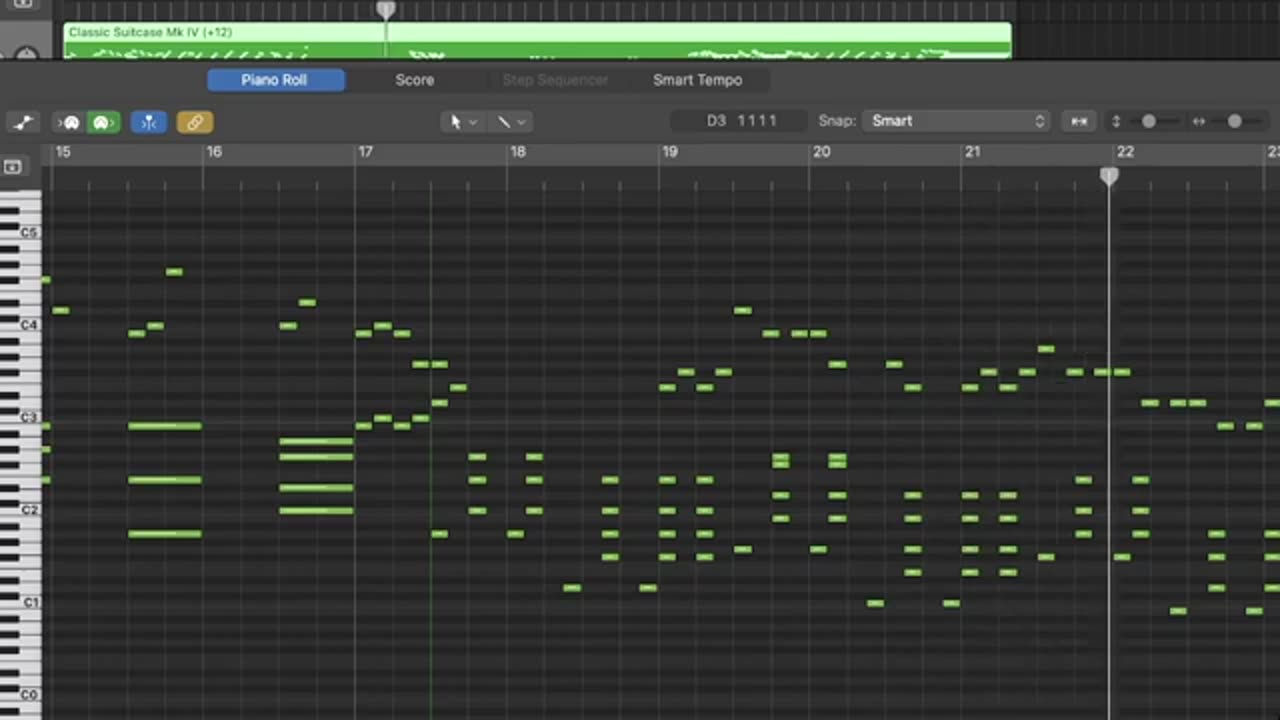This screenshot has width=1280, height=720.
Task: Click the vertical zoom arrows icon
Action: tap(1116, 121)
